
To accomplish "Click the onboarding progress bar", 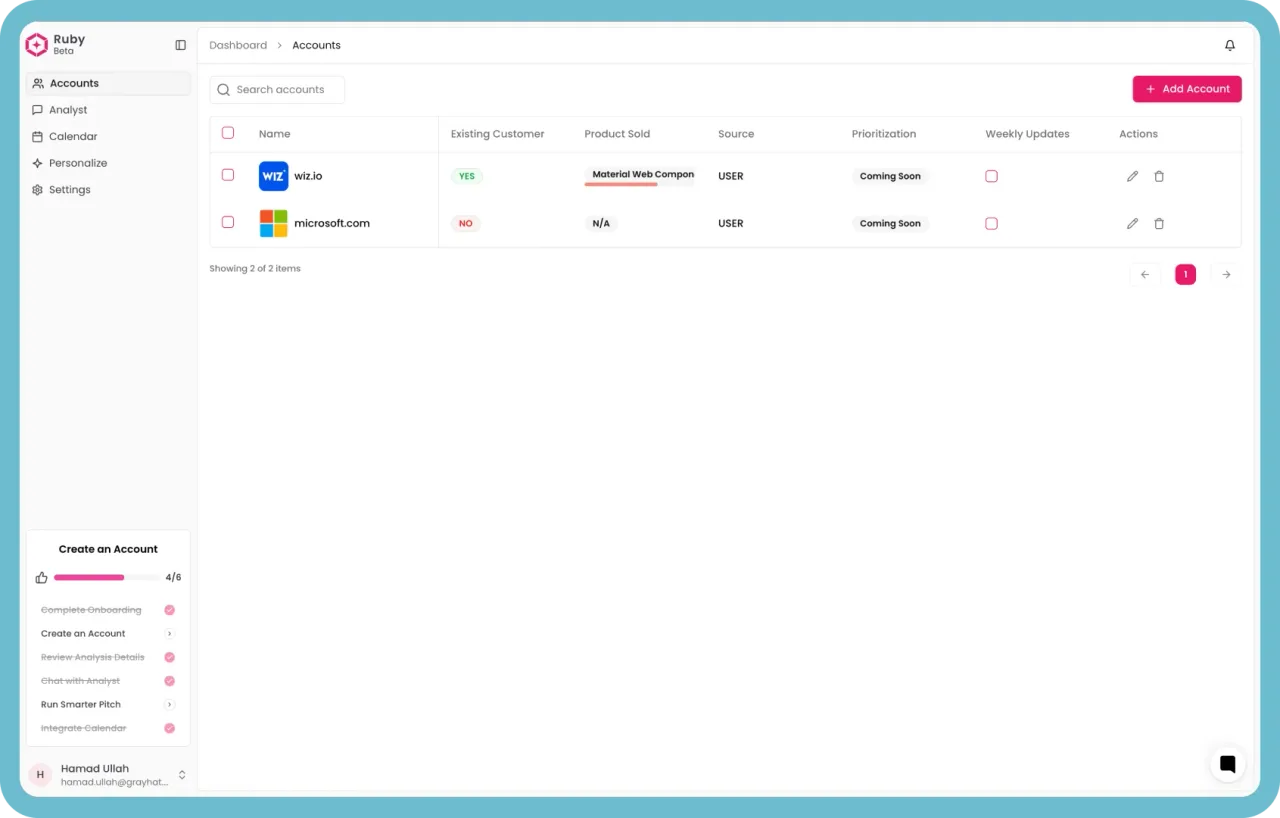I will pos(106,577).
